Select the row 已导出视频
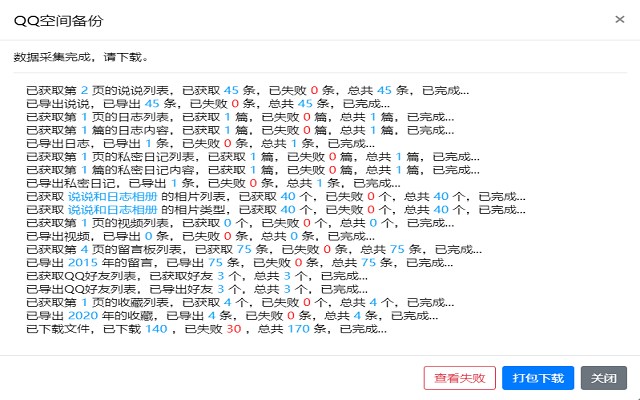 point(200,236)
